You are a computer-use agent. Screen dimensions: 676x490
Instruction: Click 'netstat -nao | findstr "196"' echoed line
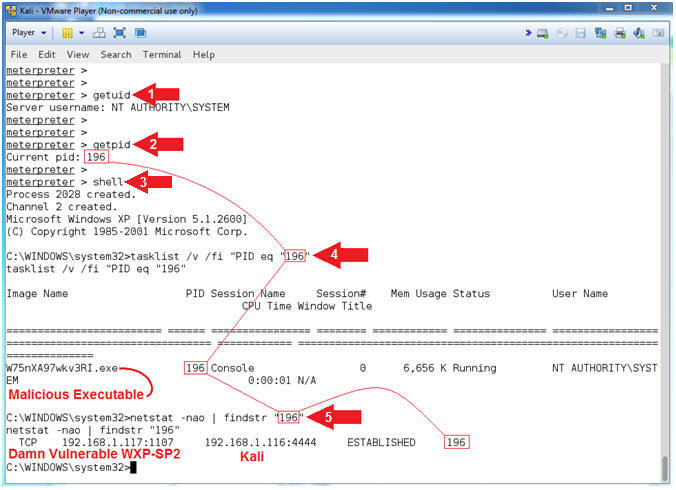click(x=93, y=430)
